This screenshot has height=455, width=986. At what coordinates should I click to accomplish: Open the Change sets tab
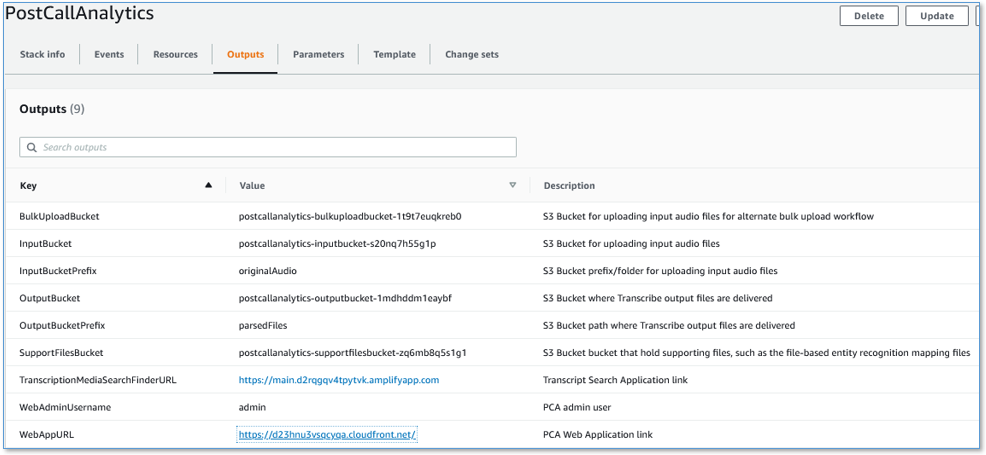point(472,55)
